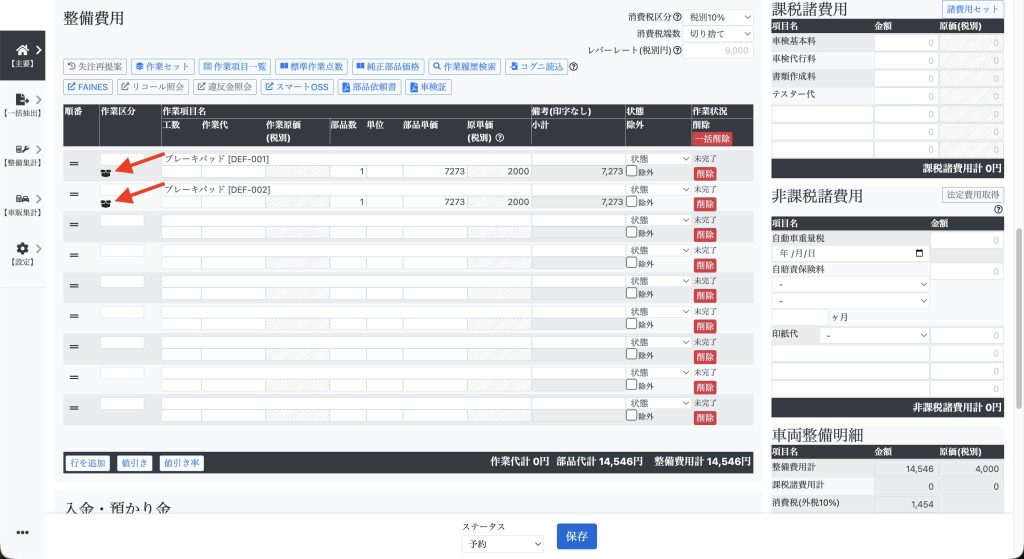Open FAINES external link
Image resolution: width=1024 pixels, height=559 pixels.
pos(88,87)
